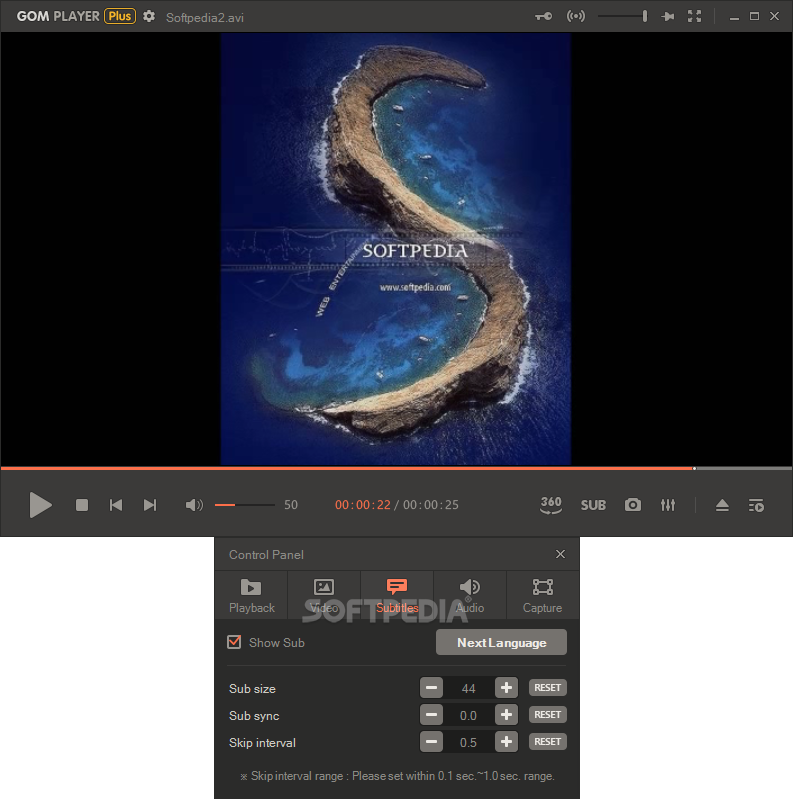793x799 pixels.
Task: Decrease the Sub size value
Action: (x=431, y=687)
